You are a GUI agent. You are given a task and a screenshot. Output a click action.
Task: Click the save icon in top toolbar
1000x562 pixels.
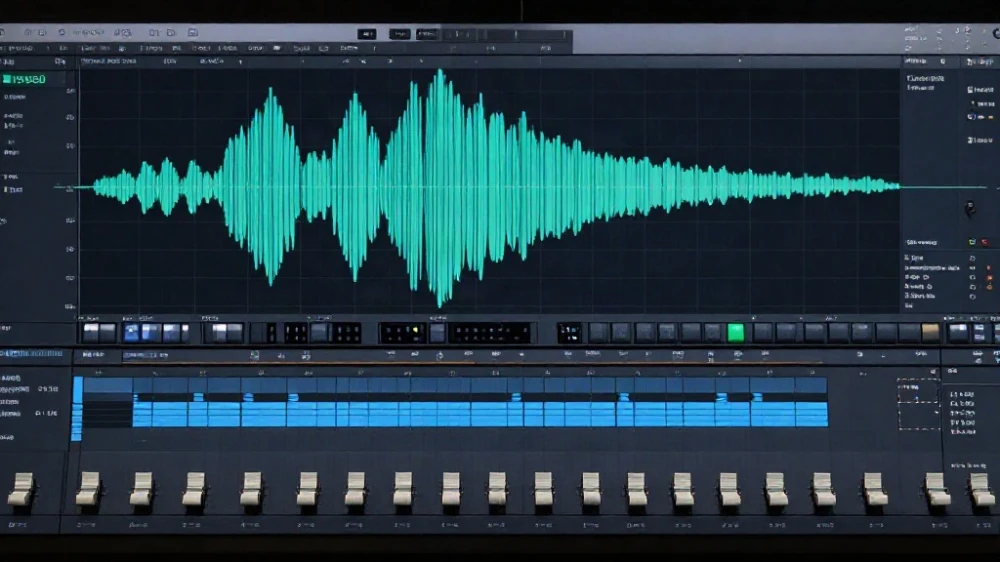tap(193, 33)
